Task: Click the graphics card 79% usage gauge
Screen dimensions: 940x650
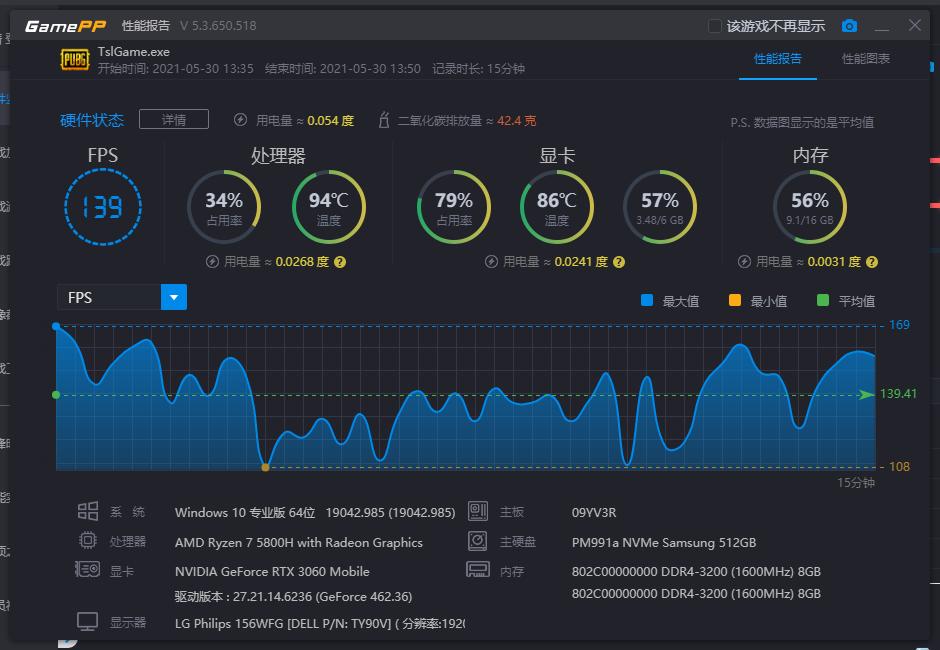Action: (x=454, y=207)
